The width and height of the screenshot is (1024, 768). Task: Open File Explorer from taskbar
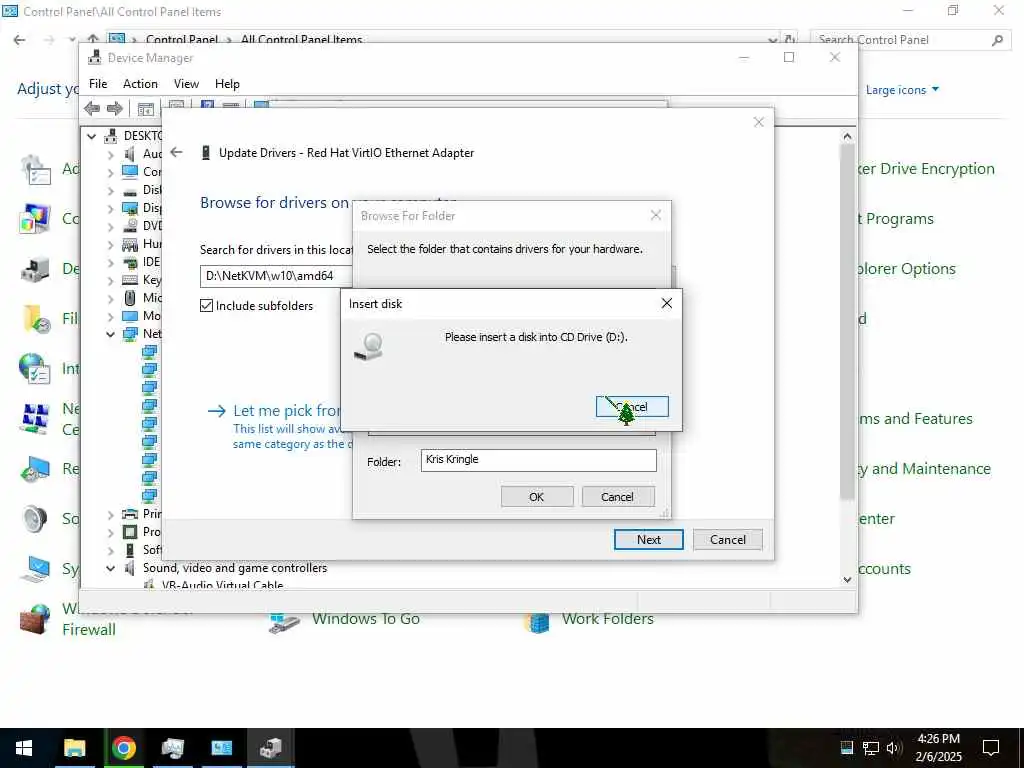point(74,748)
